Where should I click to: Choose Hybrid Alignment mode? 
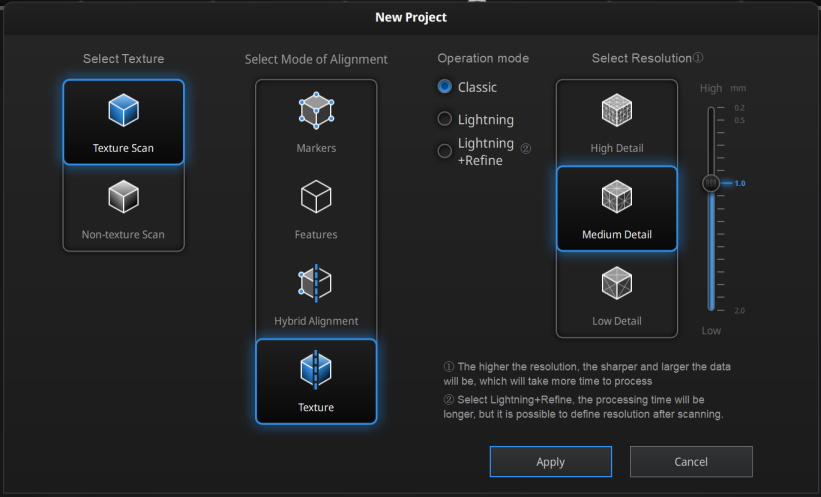316,296
